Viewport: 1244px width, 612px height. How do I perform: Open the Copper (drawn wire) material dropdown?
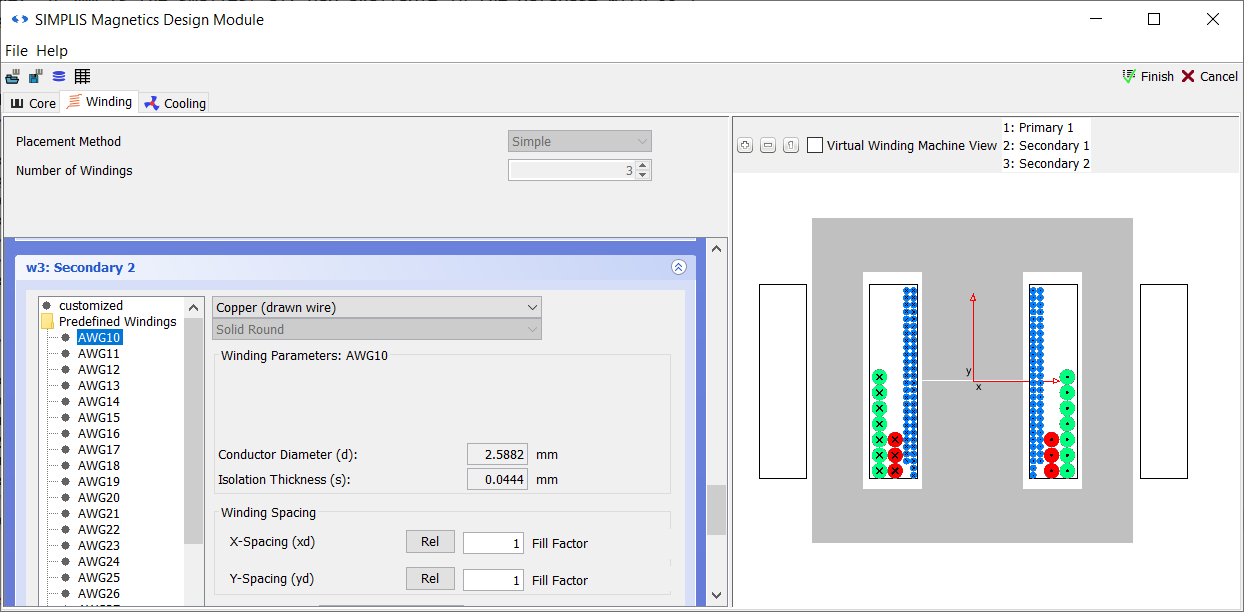[377, 307]
